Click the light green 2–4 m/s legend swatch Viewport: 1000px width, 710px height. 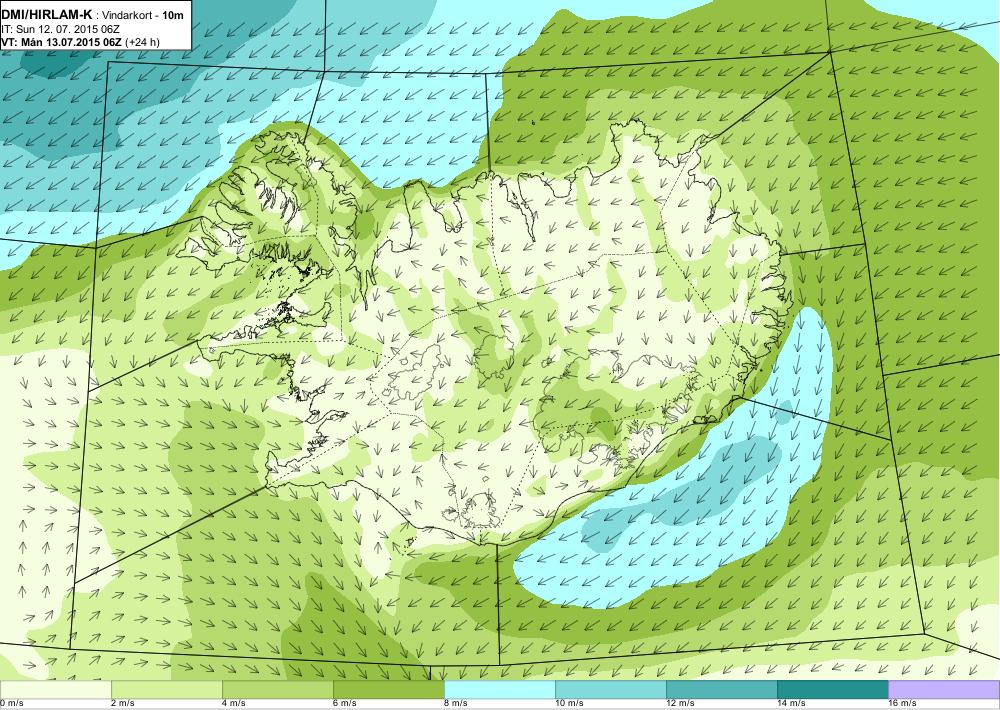pyautogui.click(x=166, y=690)
